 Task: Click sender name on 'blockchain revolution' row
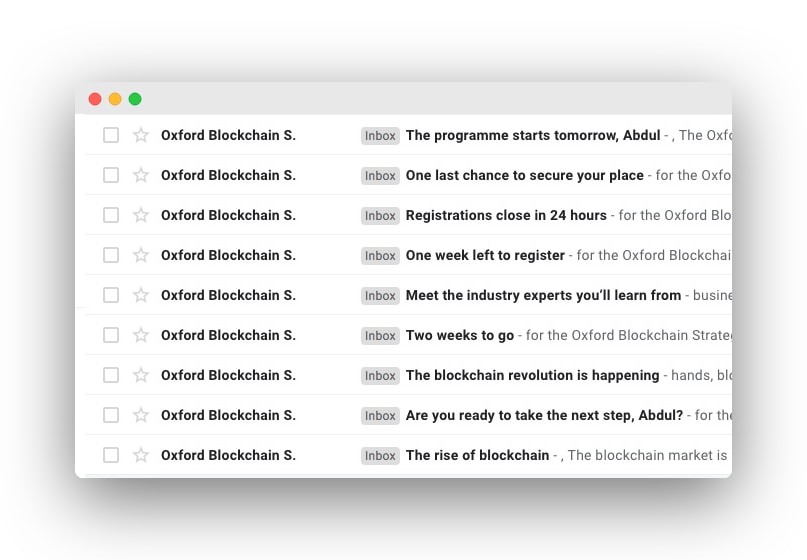coord(228,375)
